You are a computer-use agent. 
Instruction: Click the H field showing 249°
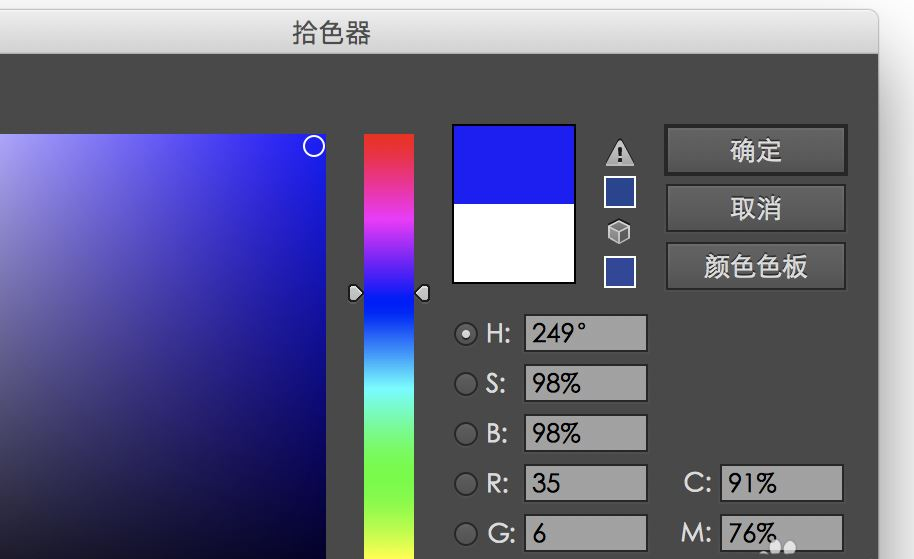(586, 333)
